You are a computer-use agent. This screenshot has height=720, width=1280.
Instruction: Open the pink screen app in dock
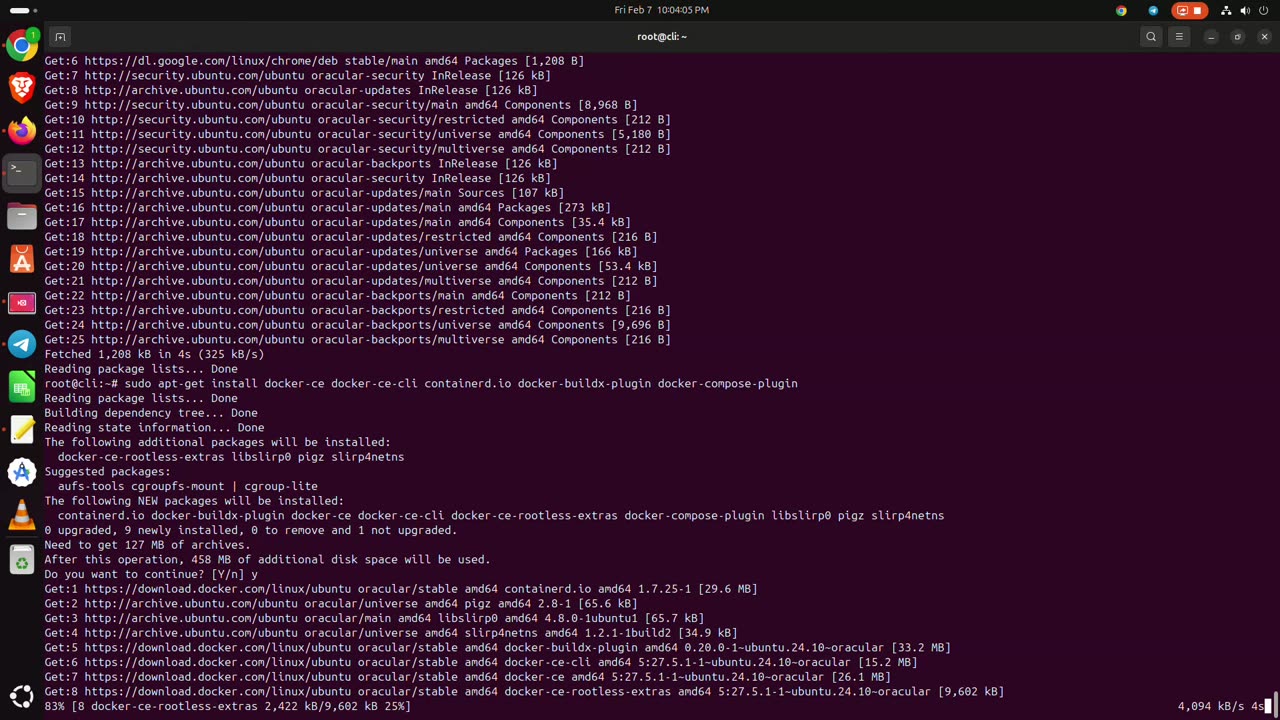(22, 302)
